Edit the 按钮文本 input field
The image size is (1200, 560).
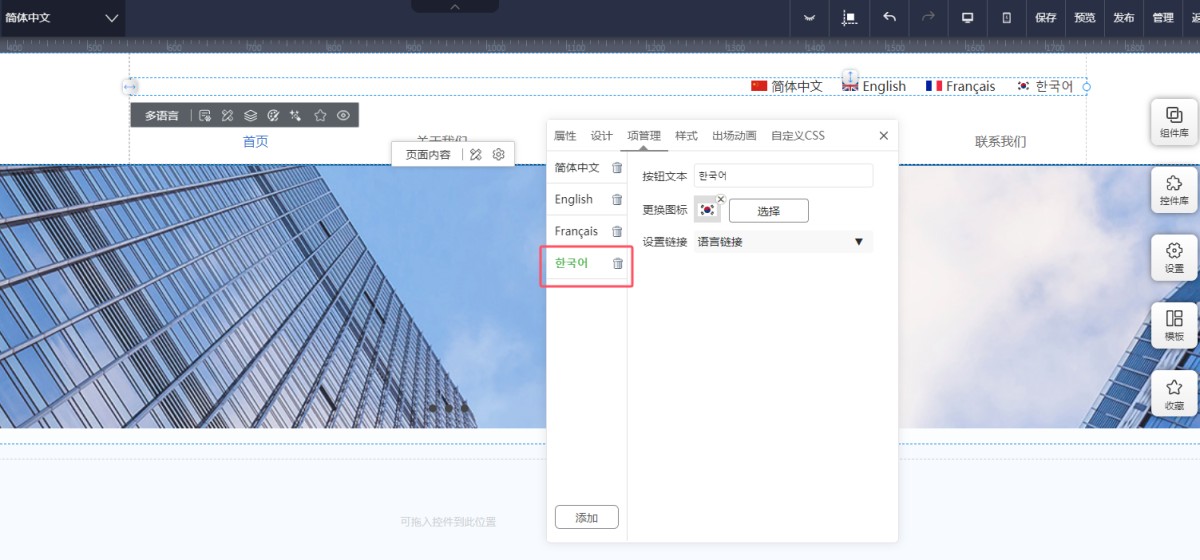click(x=783, y=176)
